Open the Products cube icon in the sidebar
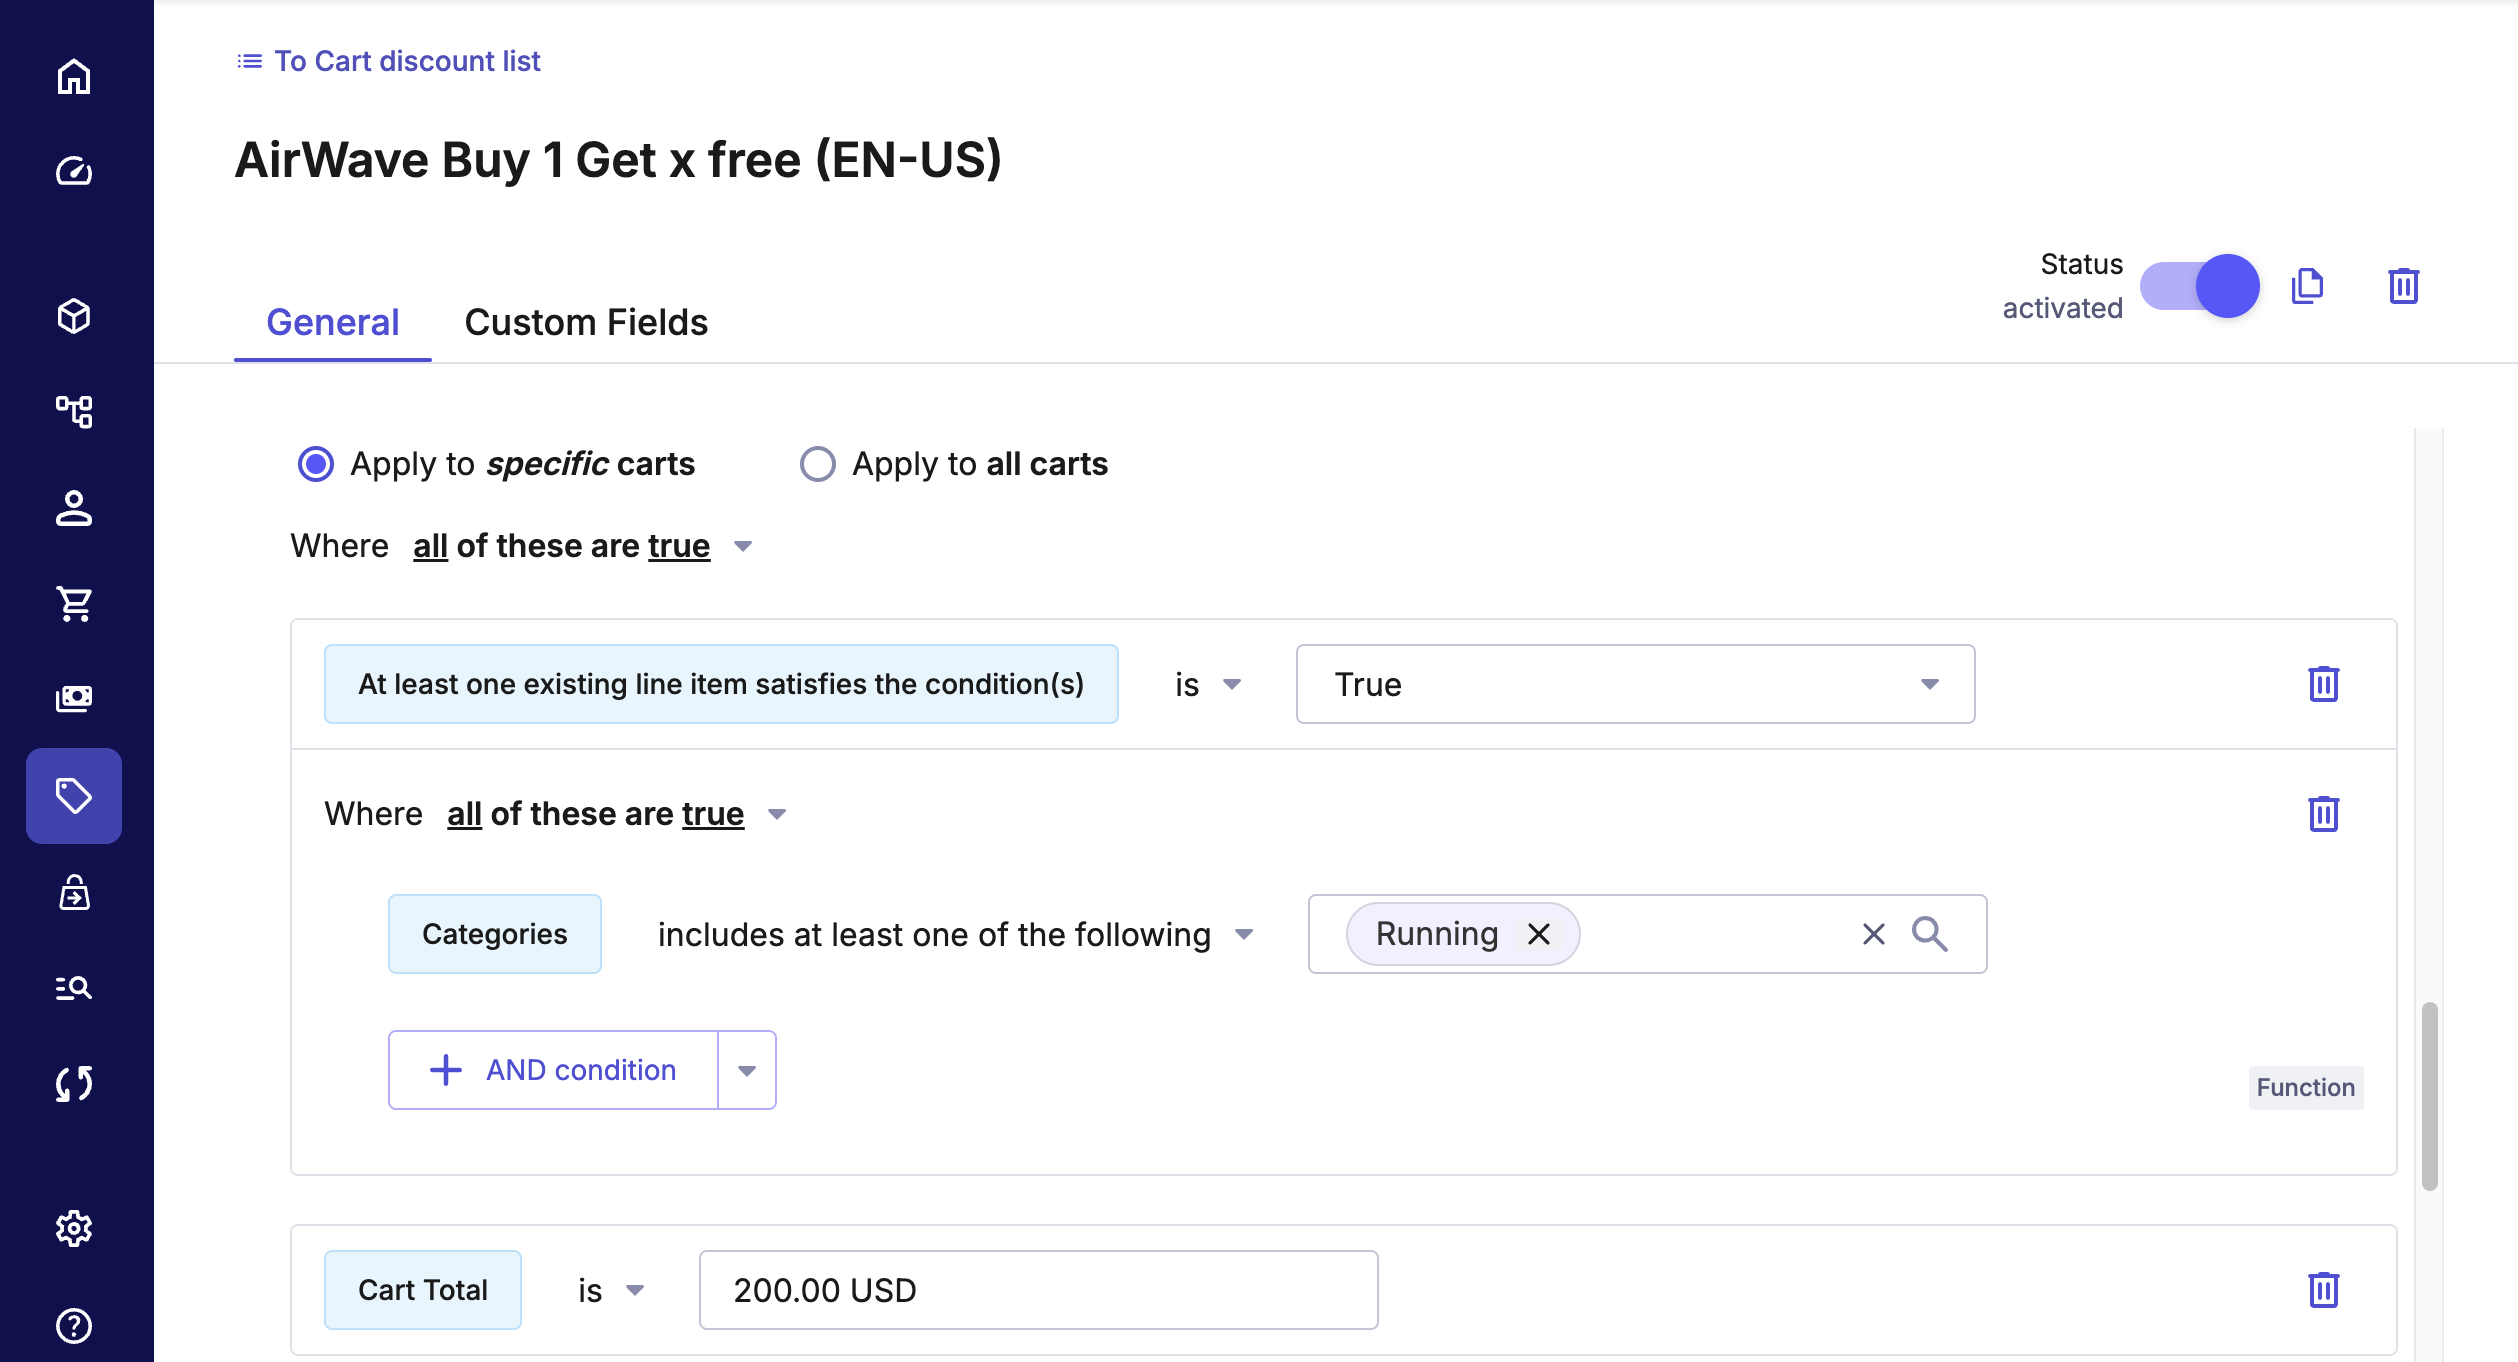 point(74,316)
